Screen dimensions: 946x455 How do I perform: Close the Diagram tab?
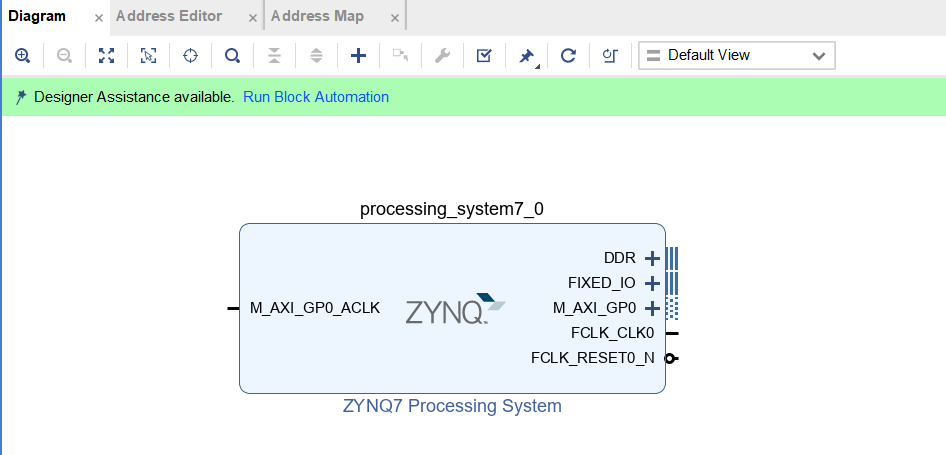tap(99, 19)
